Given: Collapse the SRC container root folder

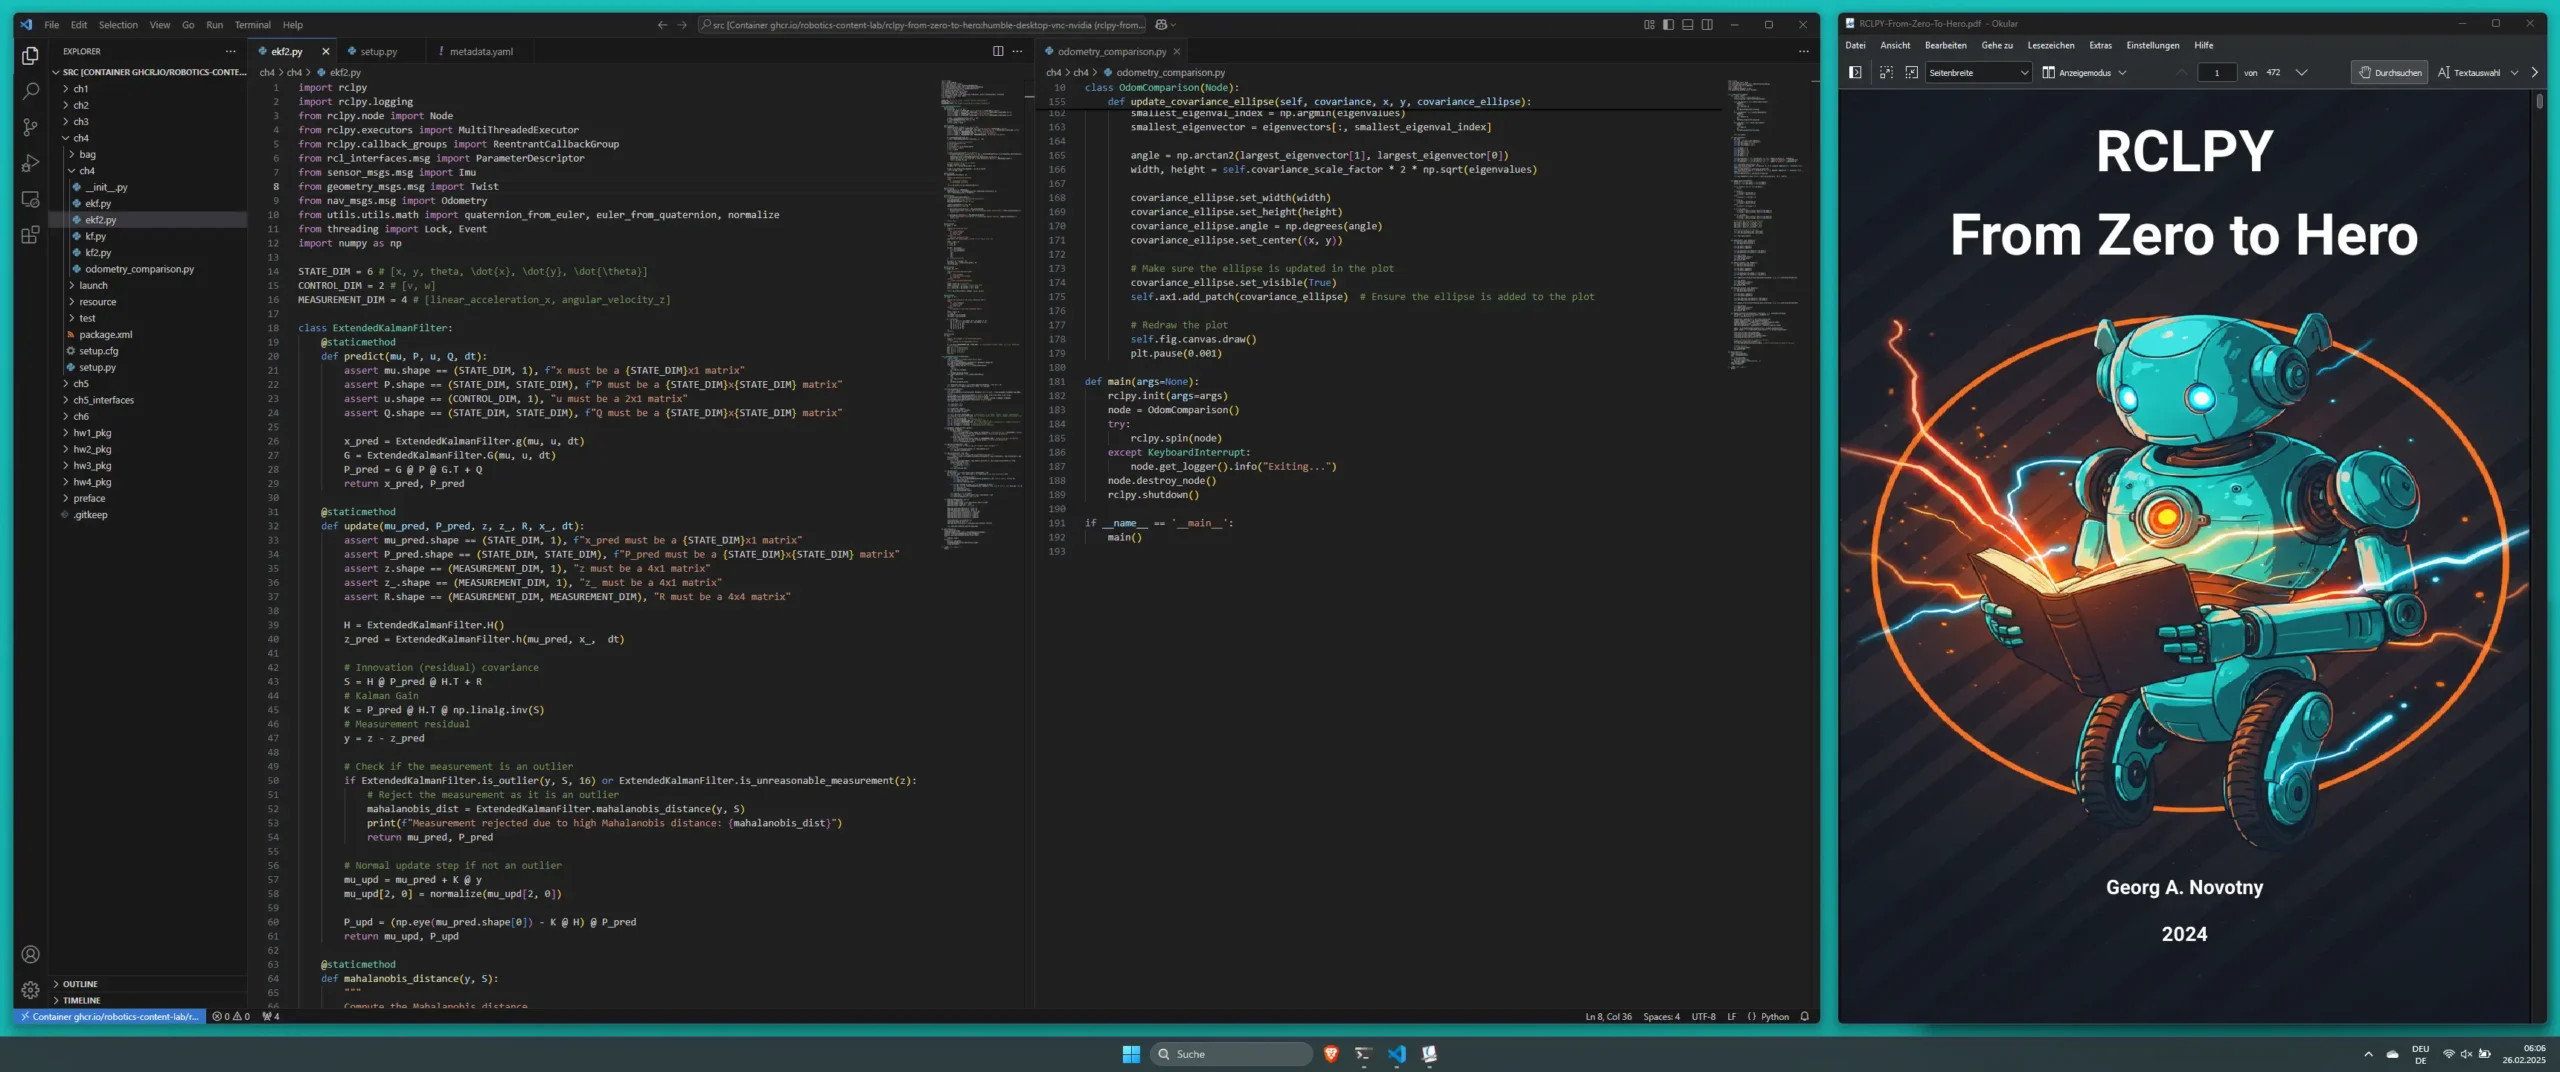Looking at the screenshot, I should pos(148,72).
